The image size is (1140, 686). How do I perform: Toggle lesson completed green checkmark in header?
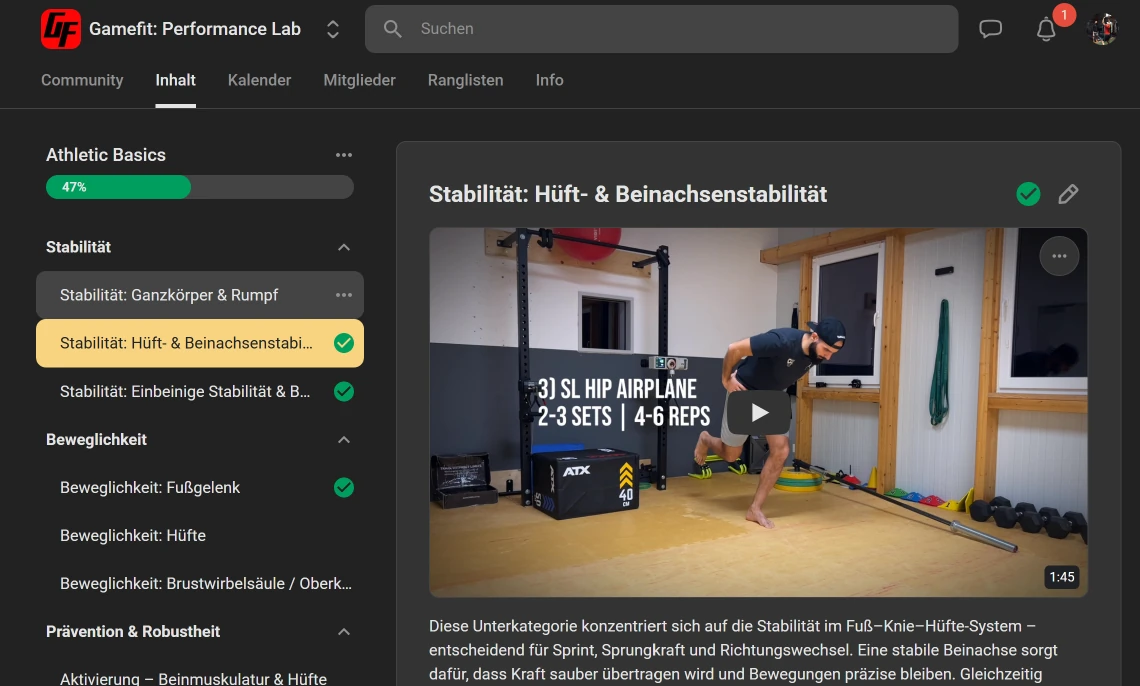pyautogui.click(x=1028, y=194)
